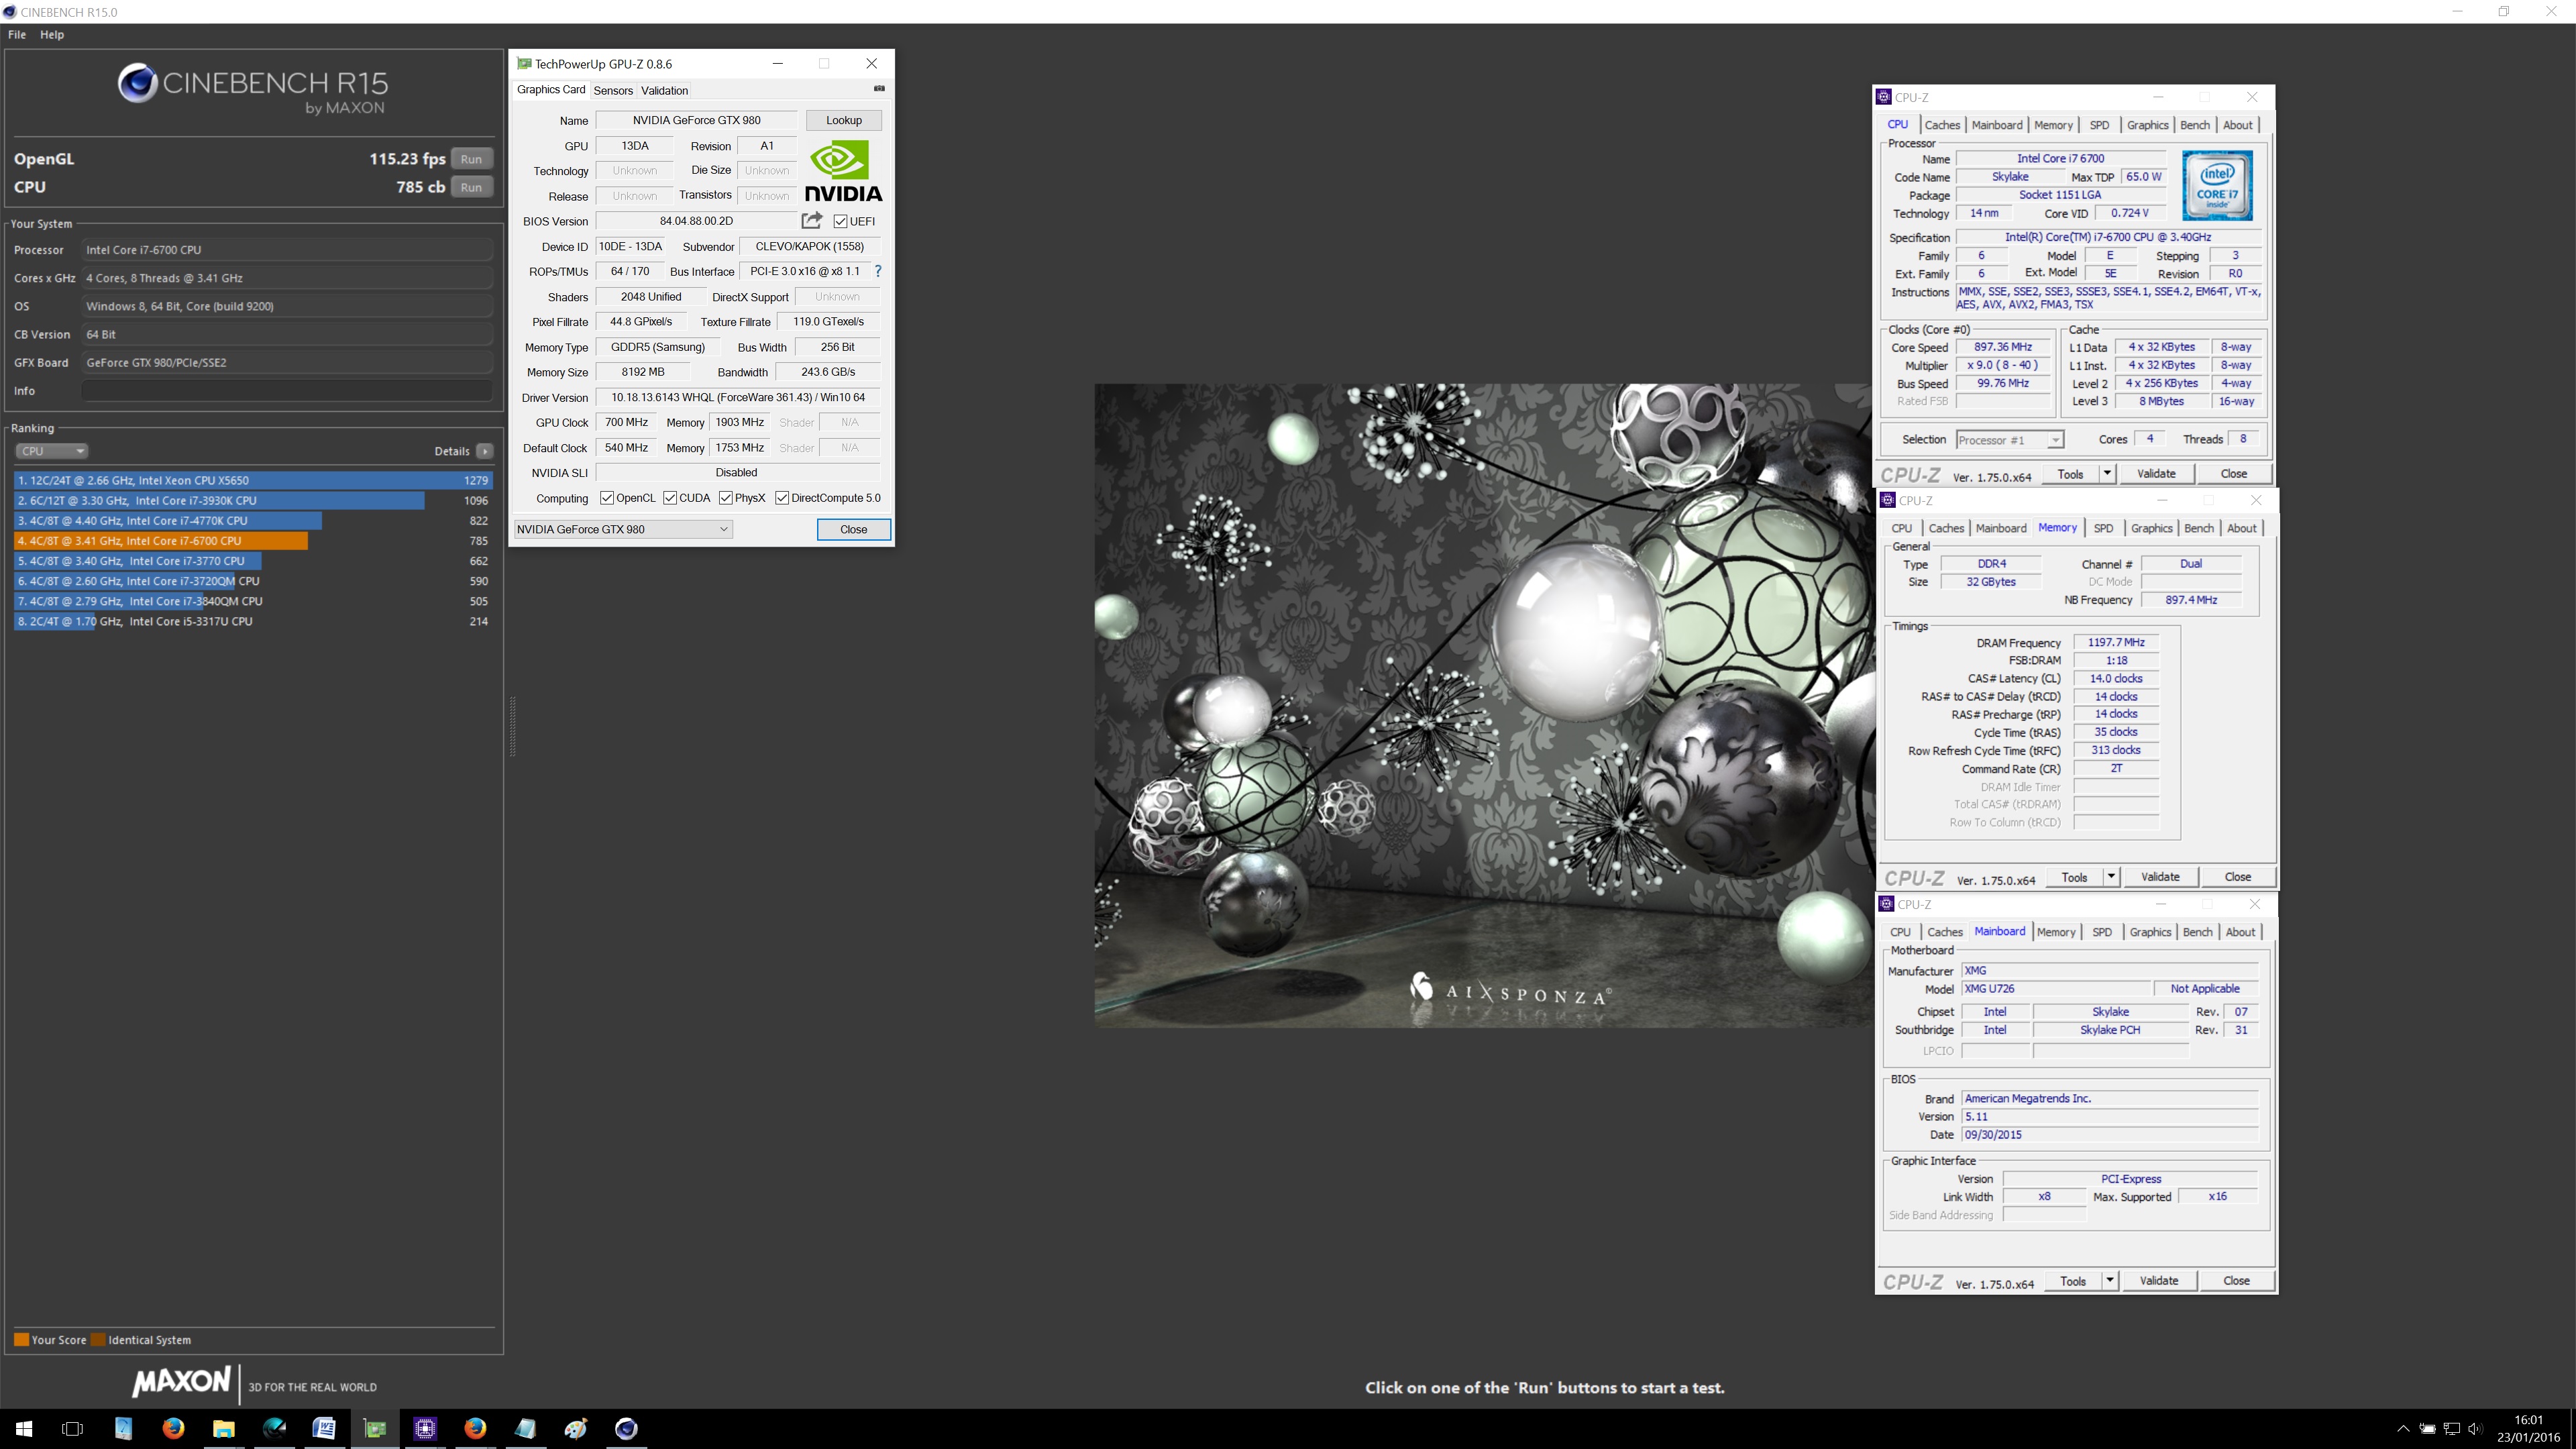The height and width of the screenshot is (1449, 2576).
Task: Switch to Validation tab in GPU-Z
Action: 664,90
